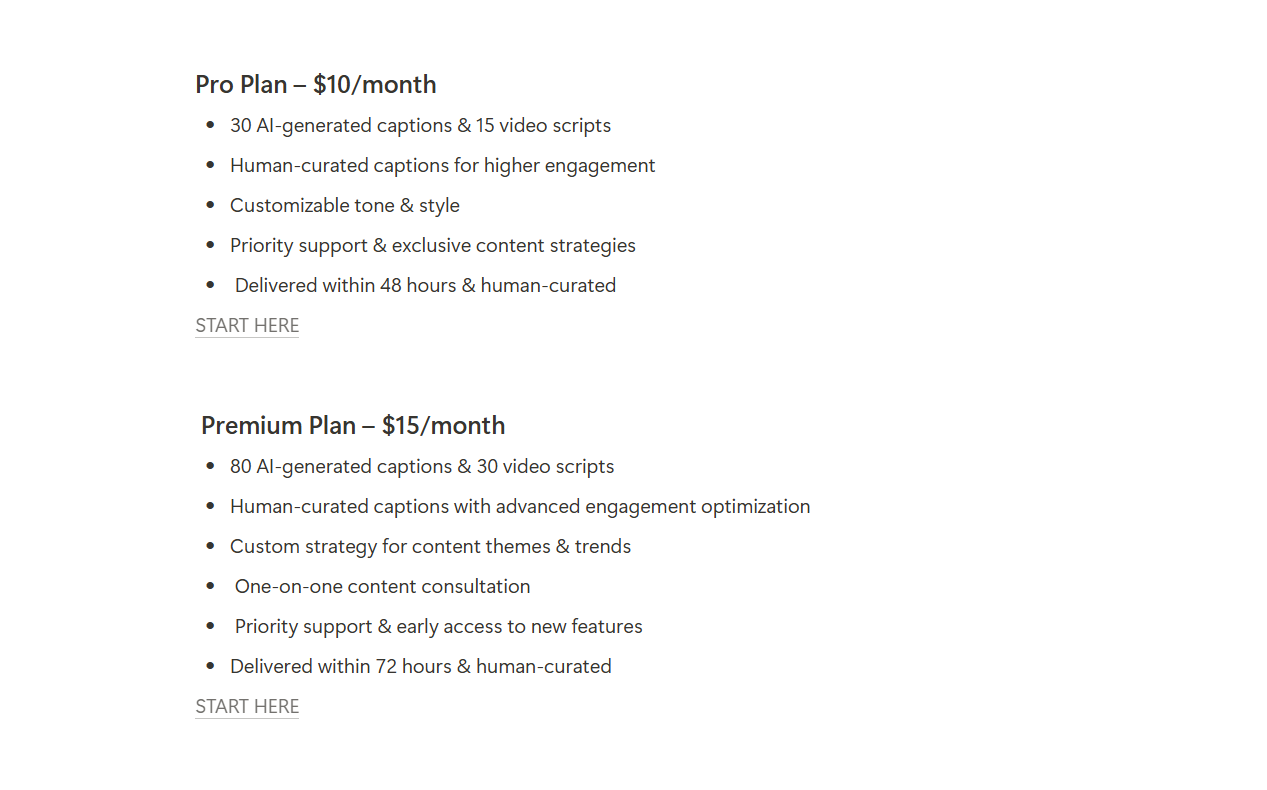Click START HERE link under Pro Plan
Screen dimensions: 1267x790
click(x=247, y=326)
